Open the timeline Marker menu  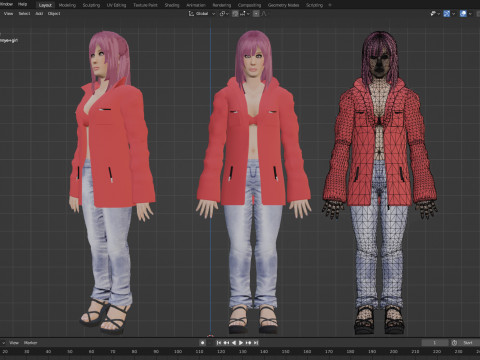[x=30, y=343]
